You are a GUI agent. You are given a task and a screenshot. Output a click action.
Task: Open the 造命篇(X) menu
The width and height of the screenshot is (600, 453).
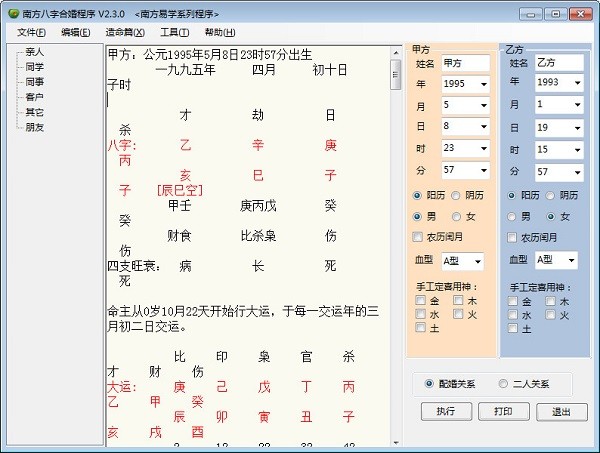tap(125, 33)
